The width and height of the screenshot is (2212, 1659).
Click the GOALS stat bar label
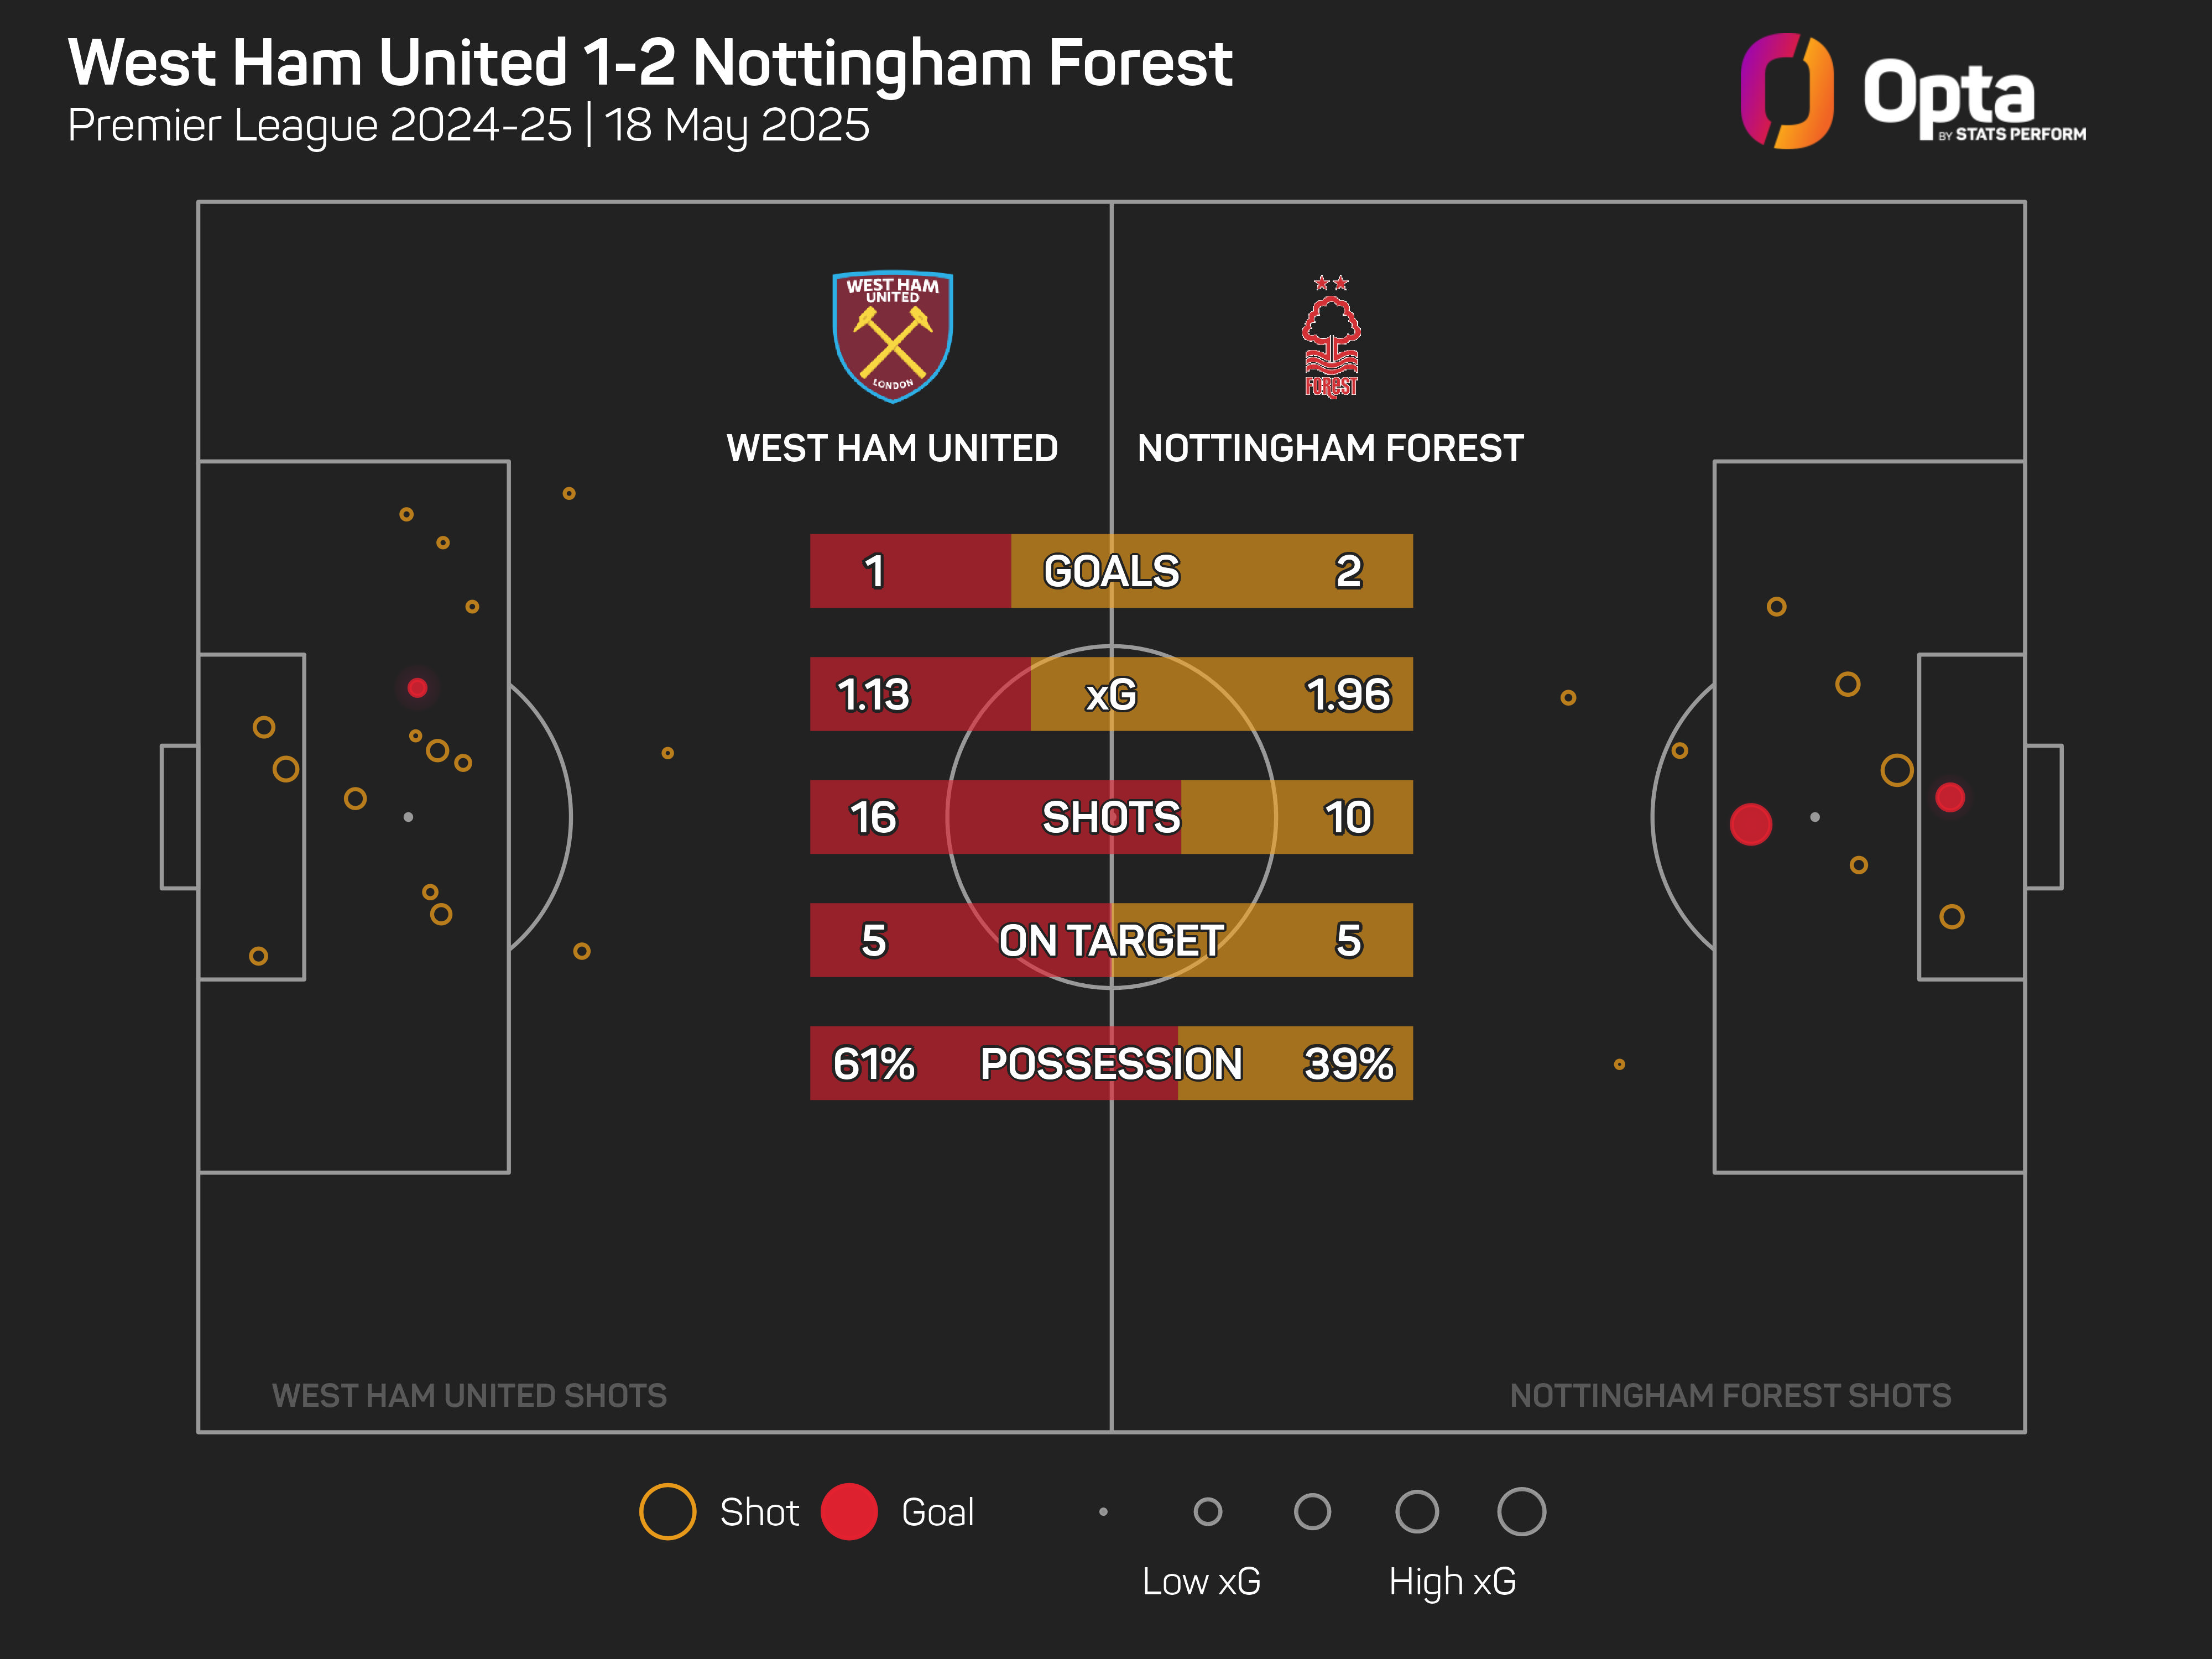[1111, 571]
